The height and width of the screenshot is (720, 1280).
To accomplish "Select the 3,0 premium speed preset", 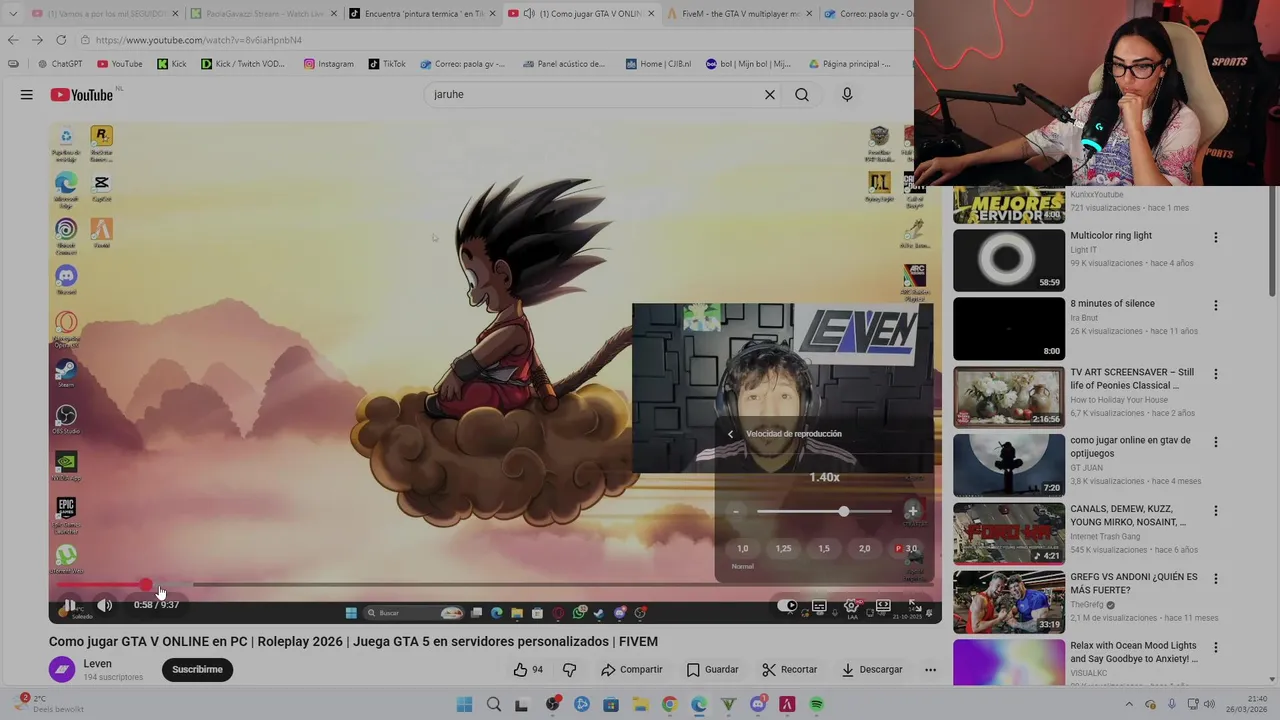I will tap(906, 549).
